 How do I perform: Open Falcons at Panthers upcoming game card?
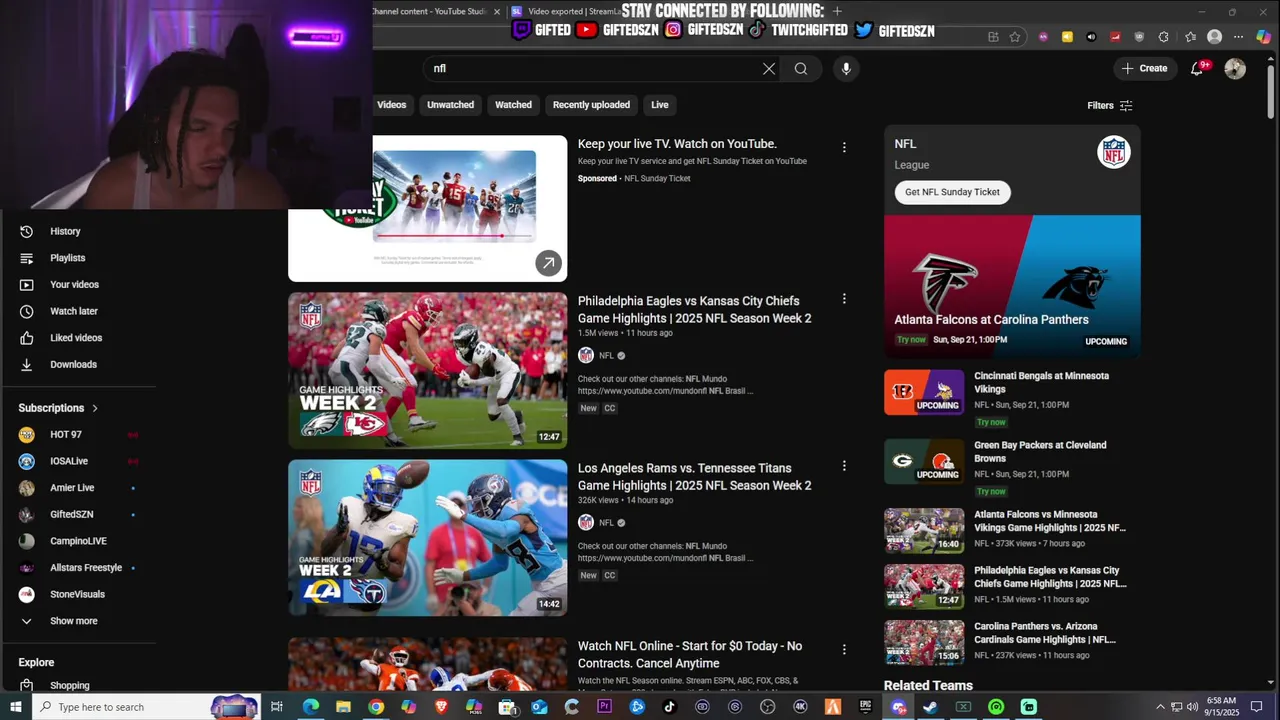pyautogui.click(x=1012, y=287)
